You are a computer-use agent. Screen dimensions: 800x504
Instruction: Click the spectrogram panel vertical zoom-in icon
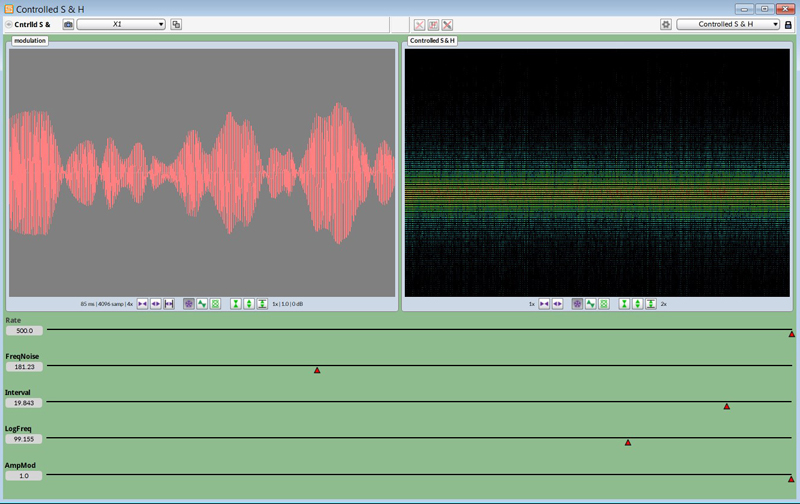[x=624, y=304]
